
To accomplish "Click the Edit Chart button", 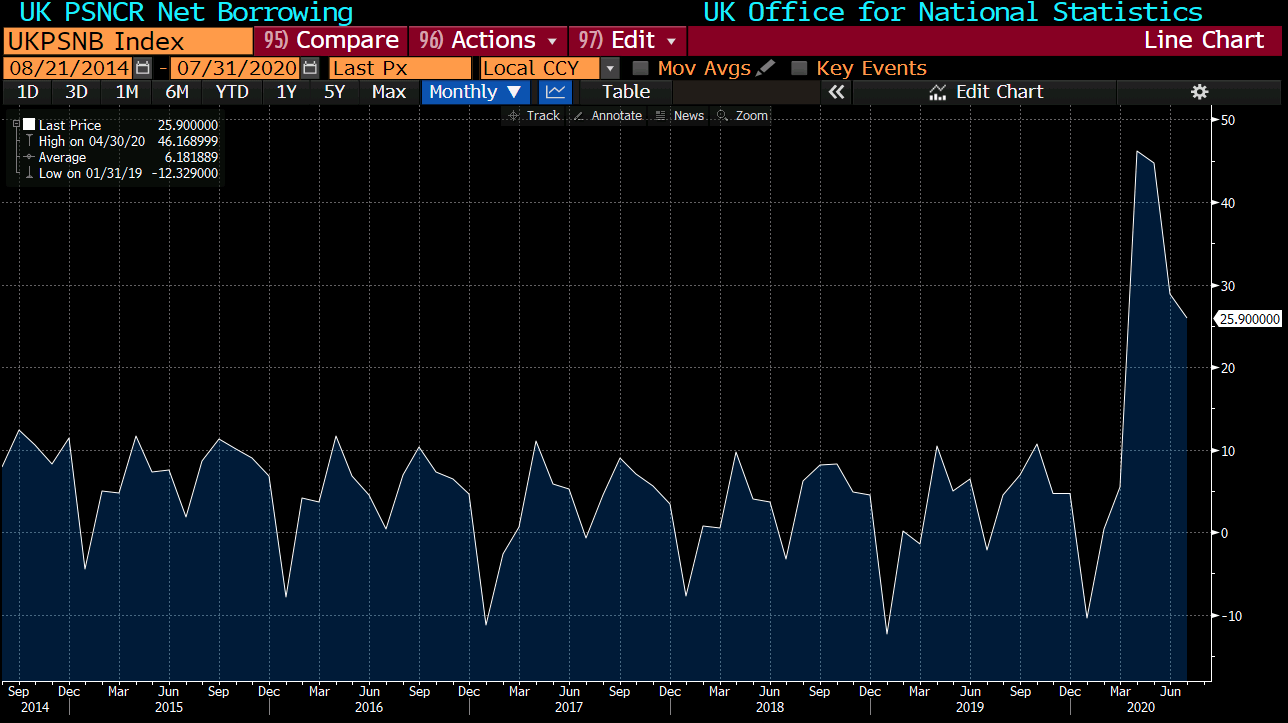I will pos(986,92).
